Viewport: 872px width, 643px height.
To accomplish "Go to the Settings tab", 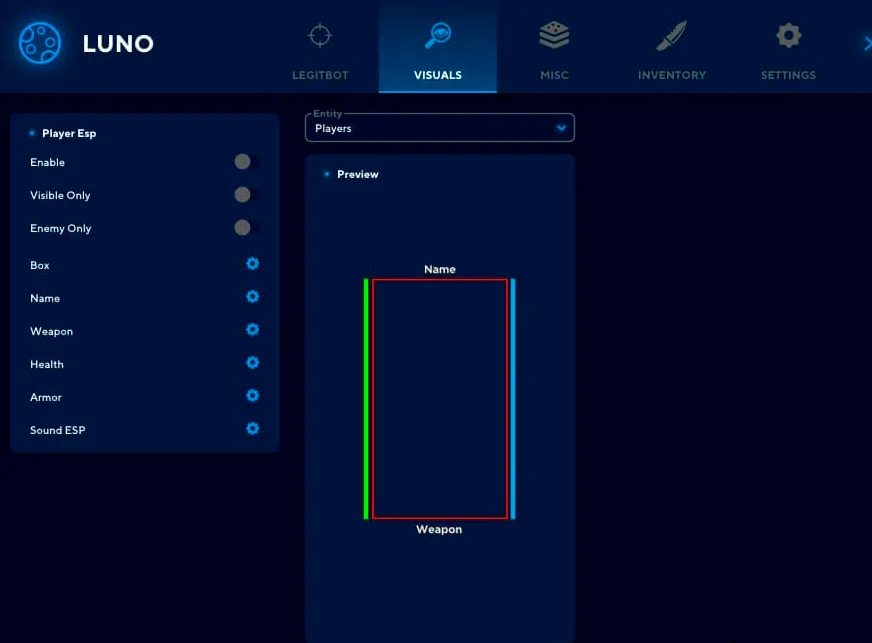I will (788, 50).
